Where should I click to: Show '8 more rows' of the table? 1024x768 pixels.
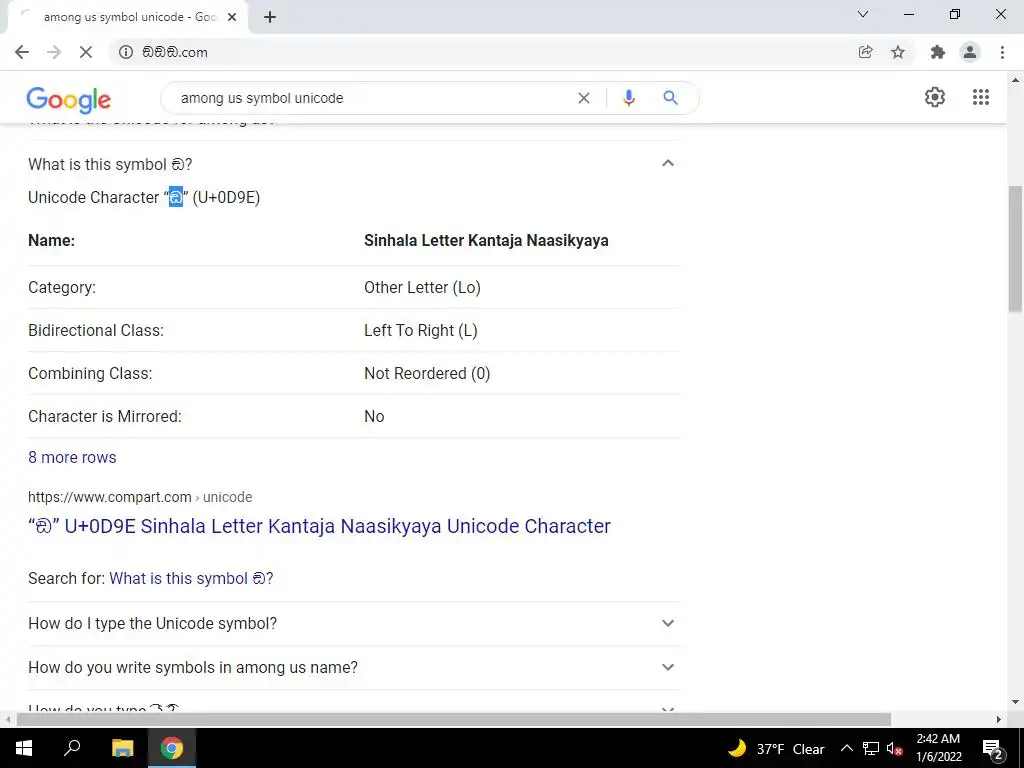pyautogui.click(x=72, y=457)
